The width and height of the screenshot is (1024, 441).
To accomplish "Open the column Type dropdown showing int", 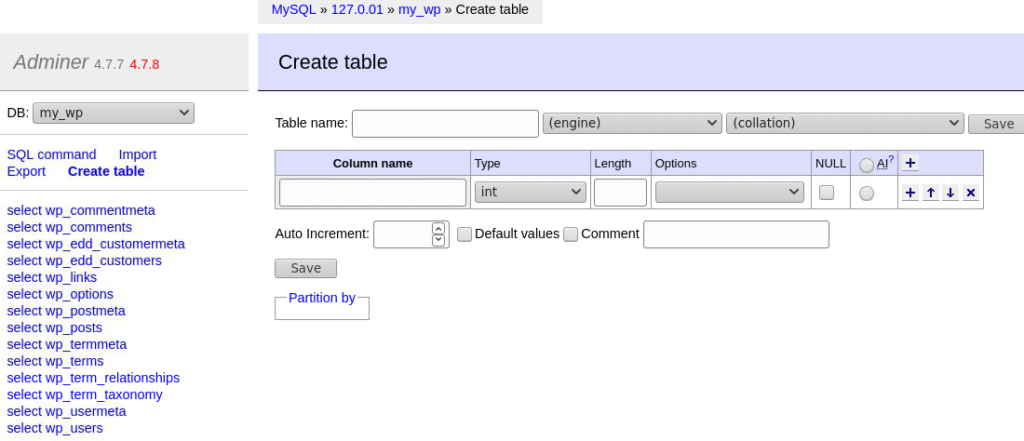I will pos(530,192).
